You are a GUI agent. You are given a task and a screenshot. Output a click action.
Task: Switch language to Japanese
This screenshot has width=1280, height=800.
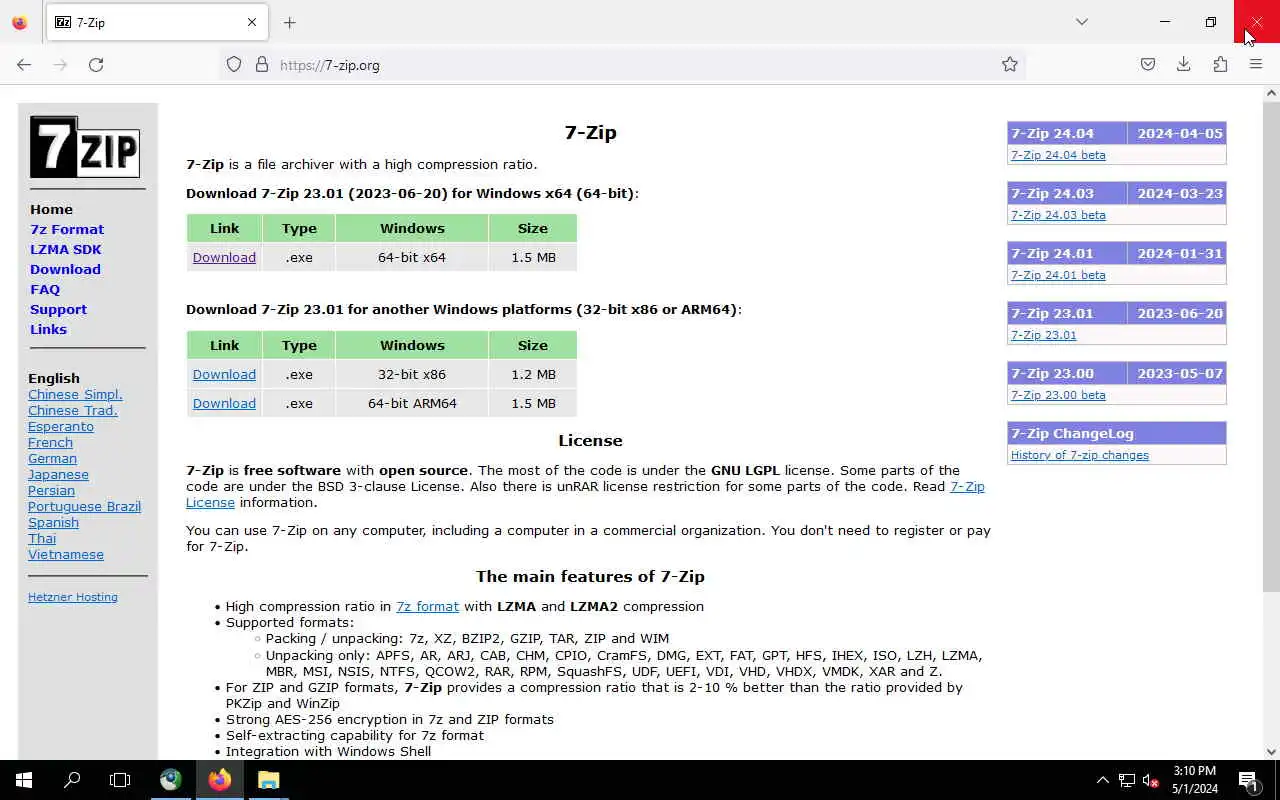[58, 474]
